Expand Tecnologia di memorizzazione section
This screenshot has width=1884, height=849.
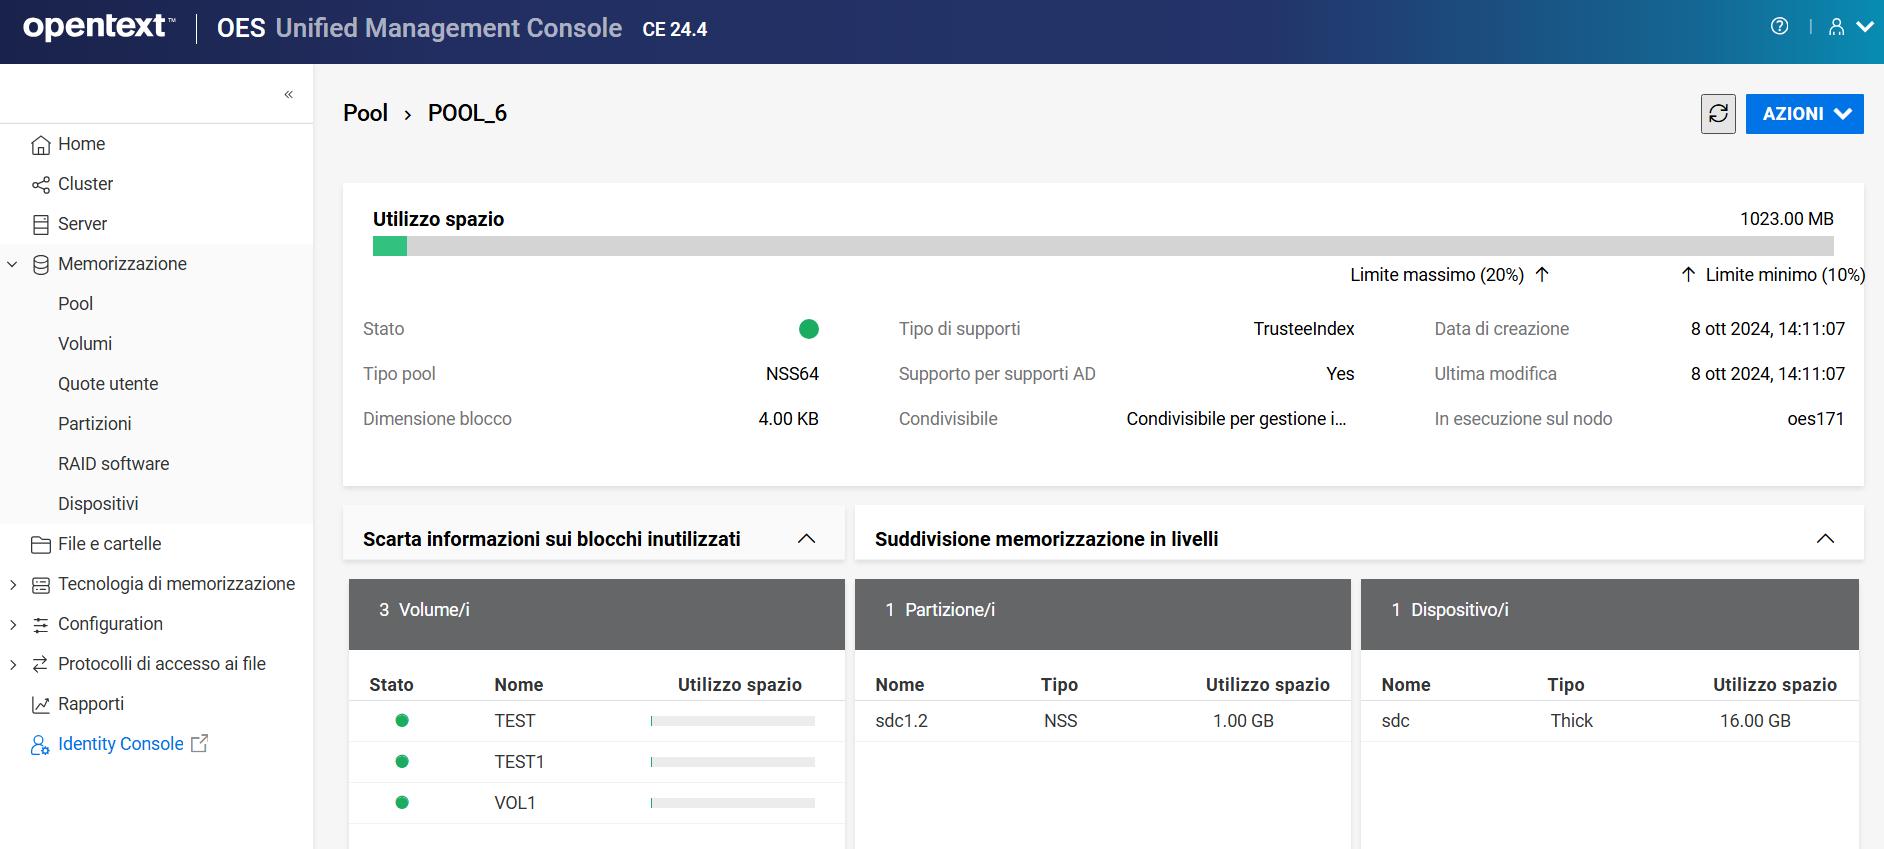point(13,585)
